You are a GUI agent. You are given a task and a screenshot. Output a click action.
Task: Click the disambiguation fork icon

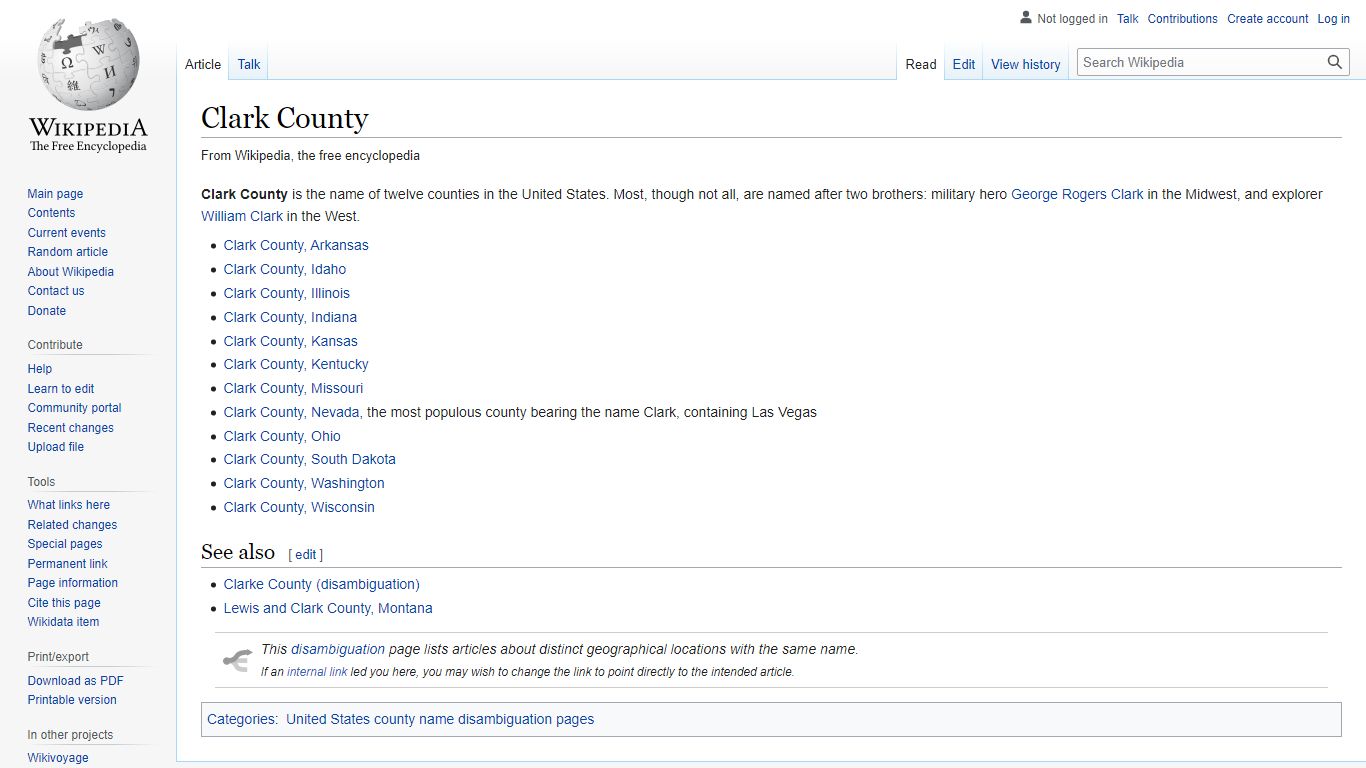click(x=237, y=660)
